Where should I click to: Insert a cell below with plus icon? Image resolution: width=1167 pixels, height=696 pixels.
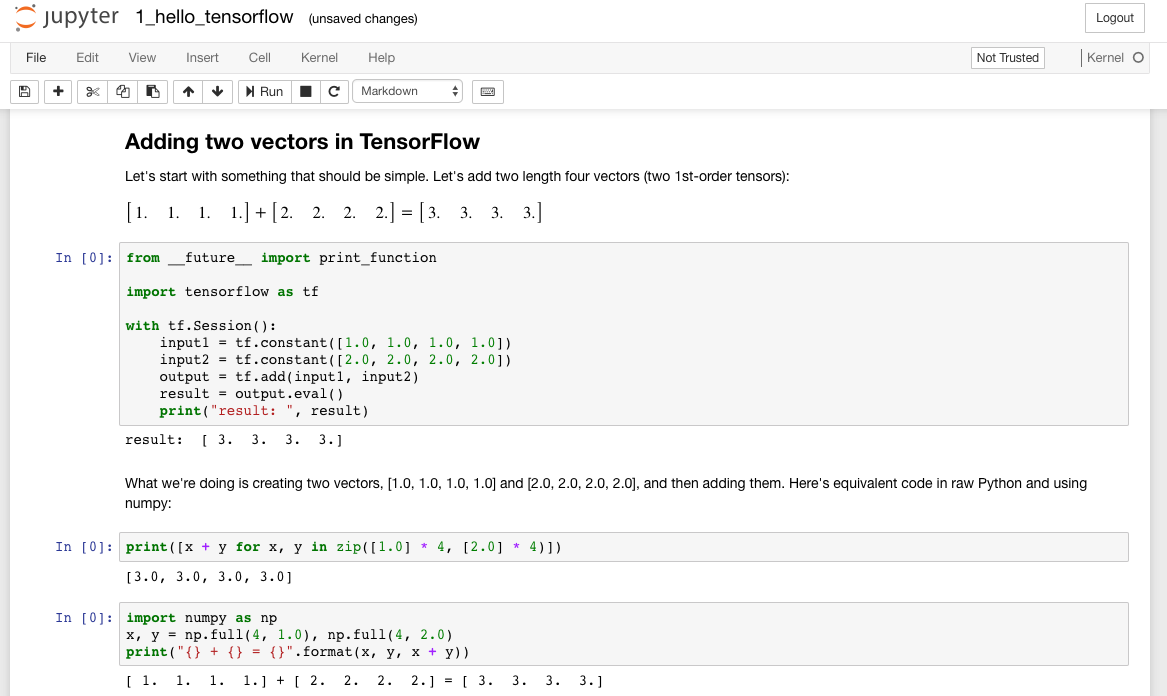coord(58,92)
